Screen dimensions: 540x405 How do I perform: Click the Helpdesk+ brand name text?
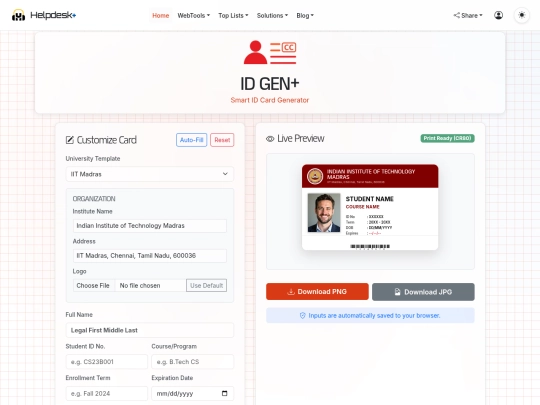pos(53,15)
